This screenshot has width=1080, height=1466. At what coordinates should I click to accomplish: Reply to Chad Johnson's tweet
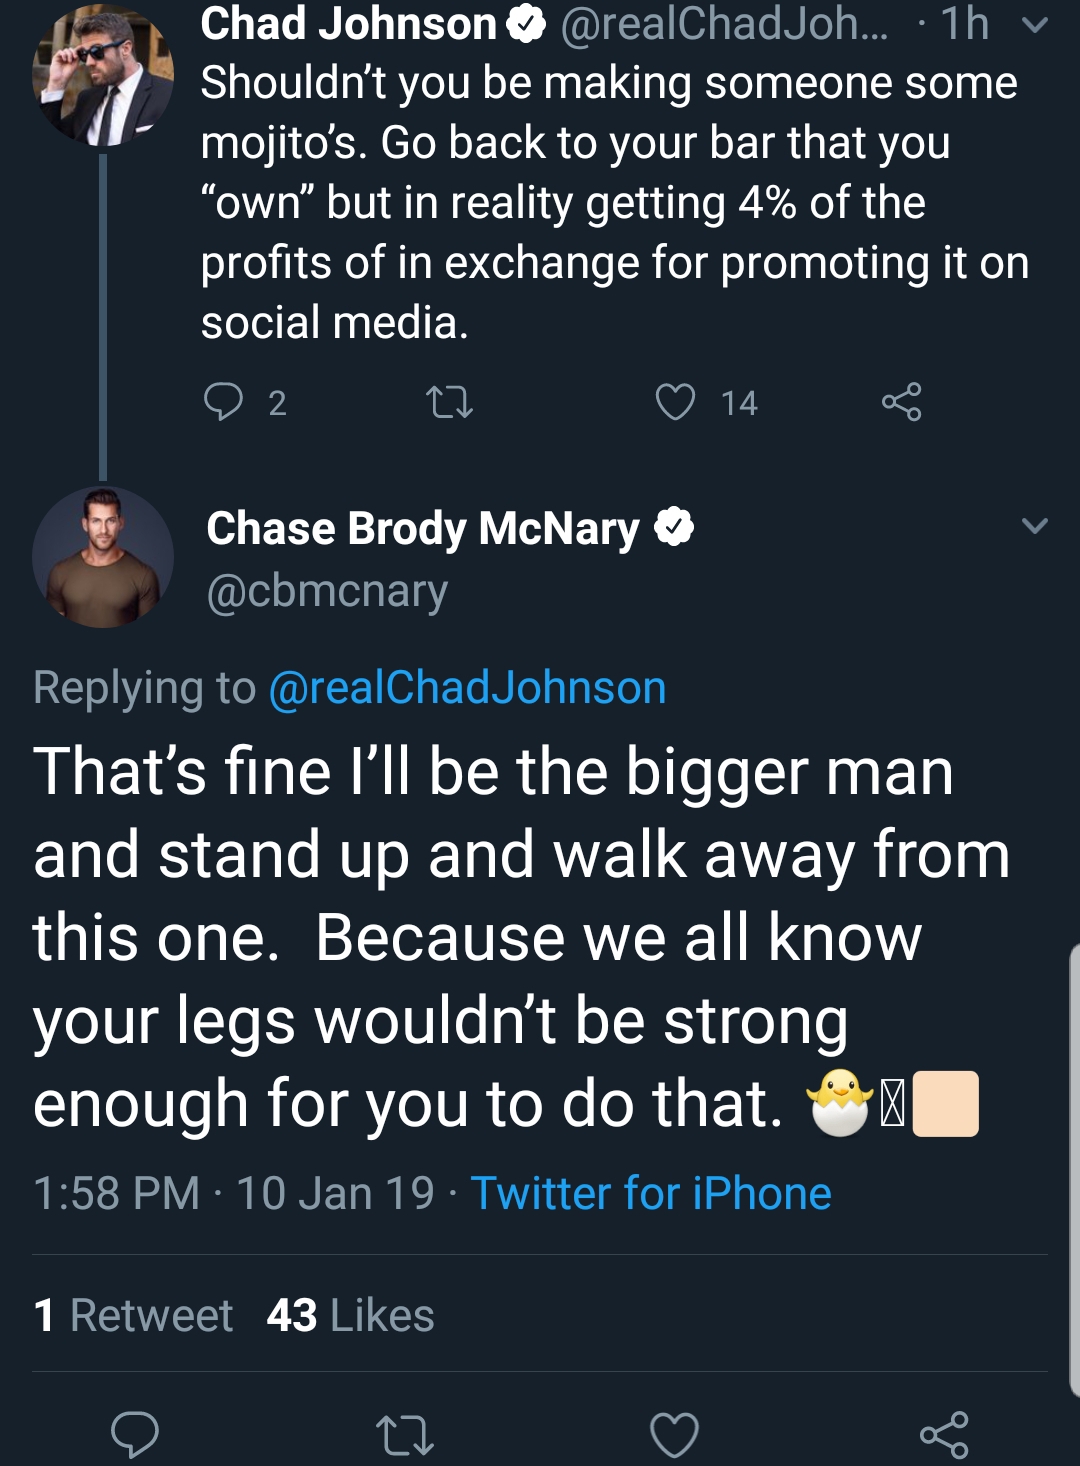tap(223, 402)
